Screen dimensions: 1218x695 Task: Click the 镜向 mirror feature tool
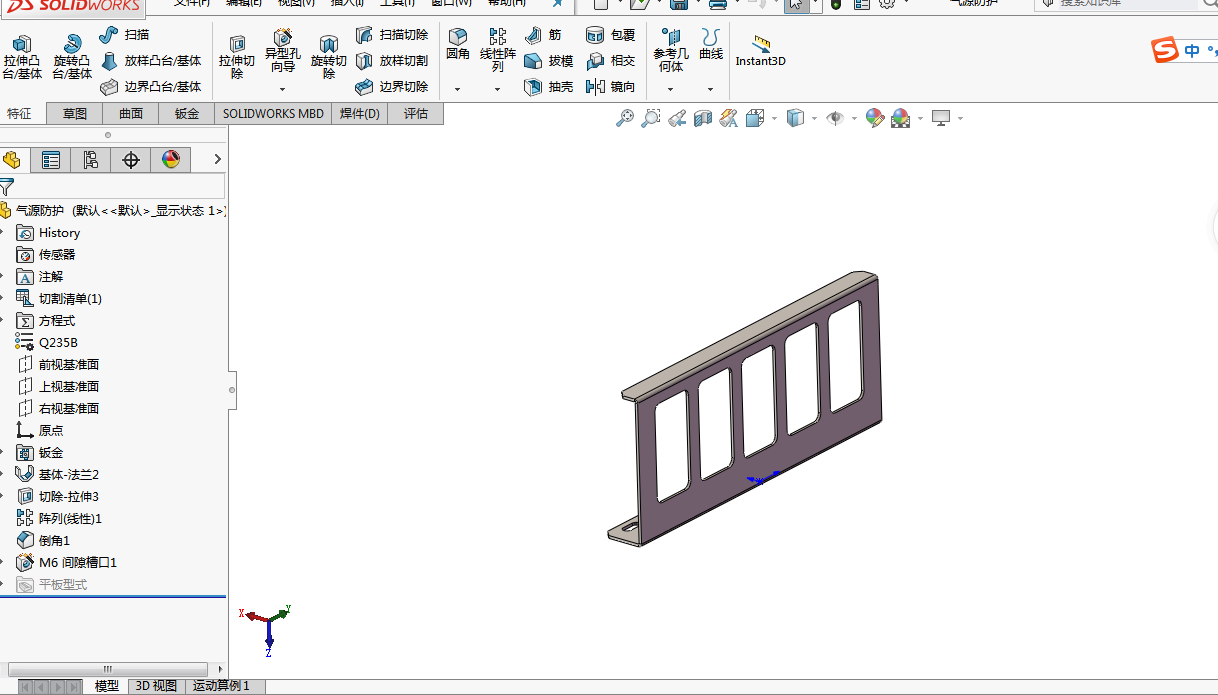pos(611,87)
